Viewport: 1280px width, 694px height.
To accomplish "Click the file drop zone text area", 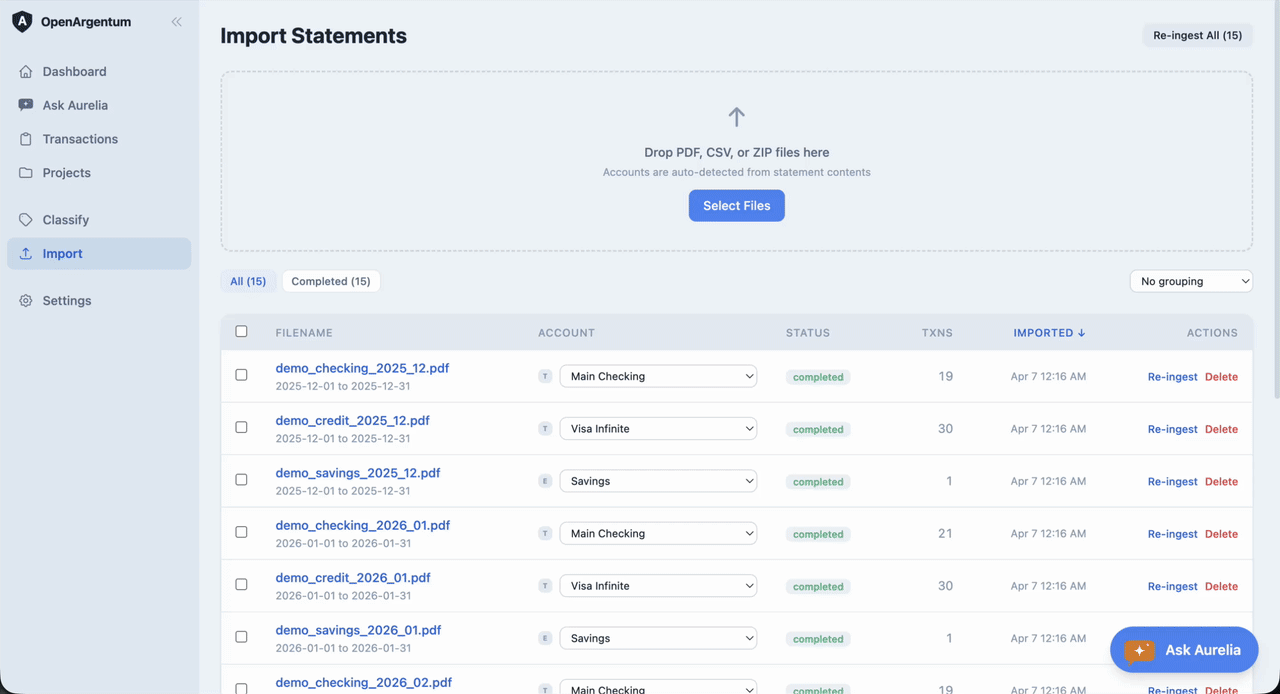I will 737,161.
